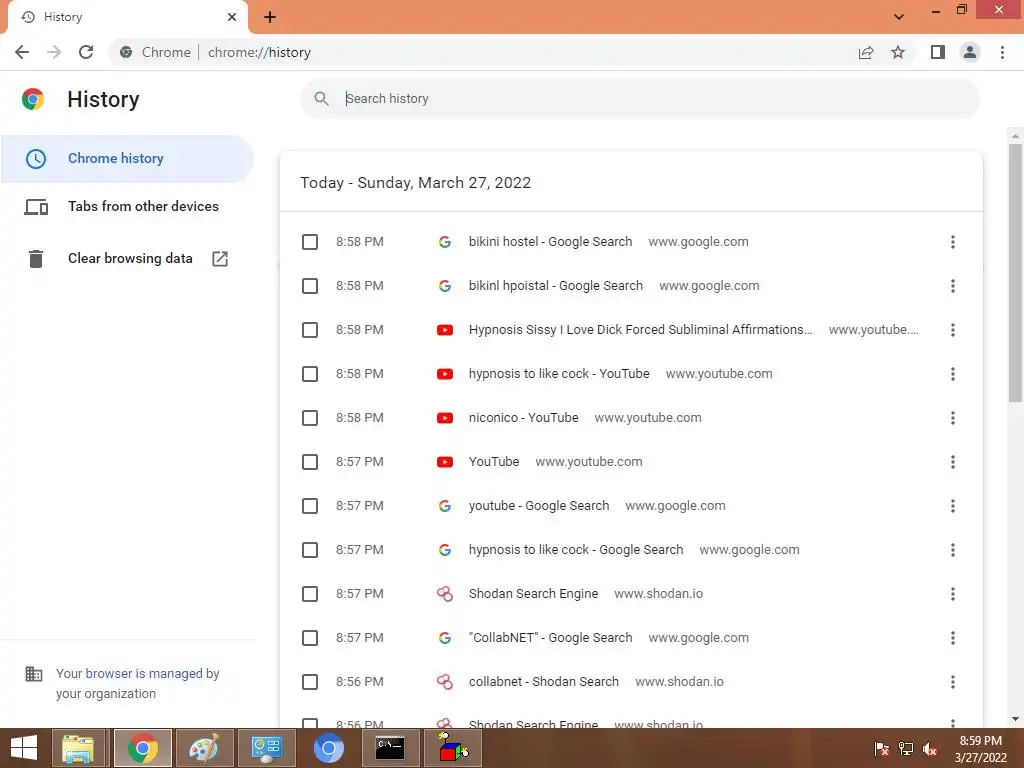Open the bikini hostel - Google Search link

click(x=550, y=242)
